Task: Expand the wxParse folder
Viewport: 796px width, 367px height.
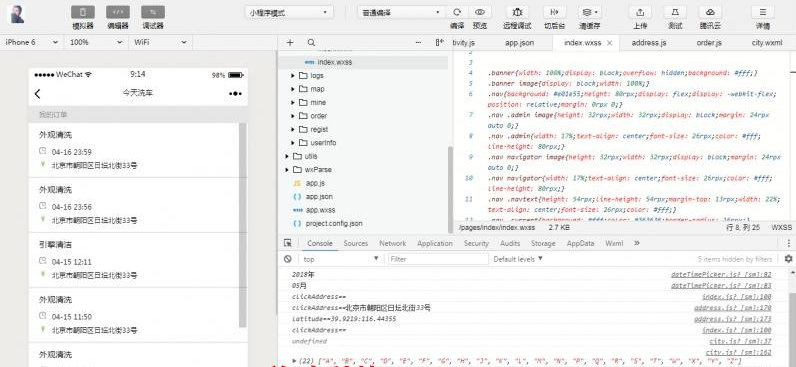Action: [287, 170]
